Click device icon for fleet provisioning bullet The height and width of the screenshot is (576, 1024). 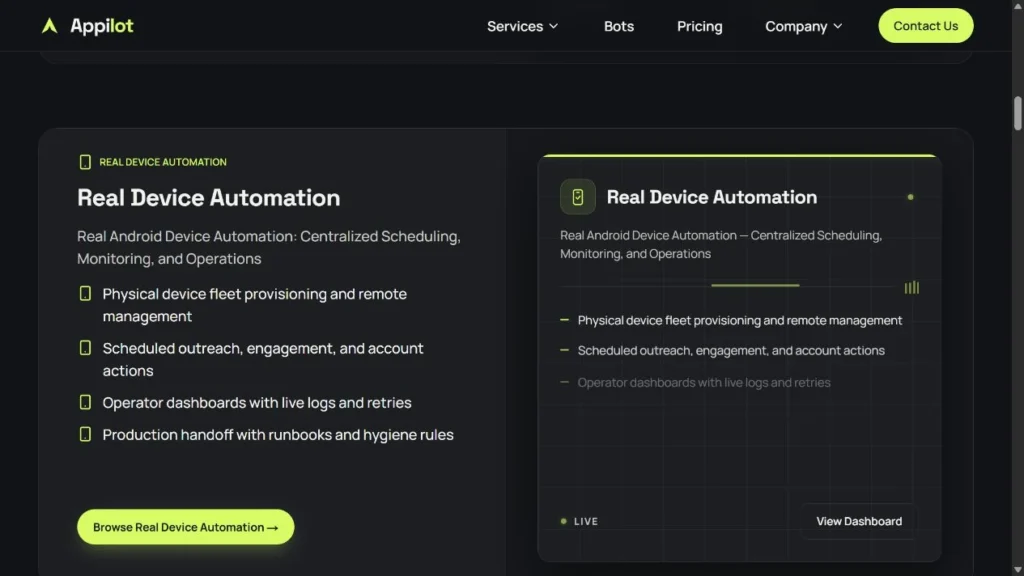point(85,293)
